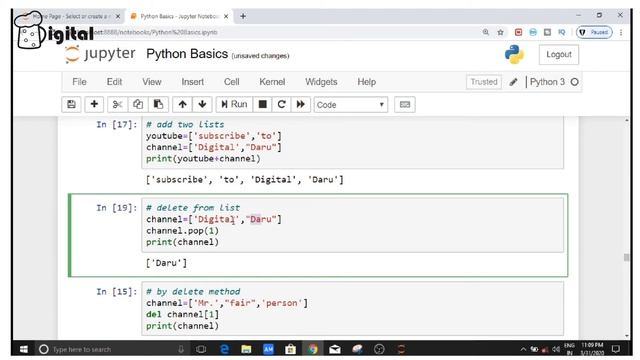Click the ['Daru'] output text
The image size is (640, 360).
(x=167, y=263)
